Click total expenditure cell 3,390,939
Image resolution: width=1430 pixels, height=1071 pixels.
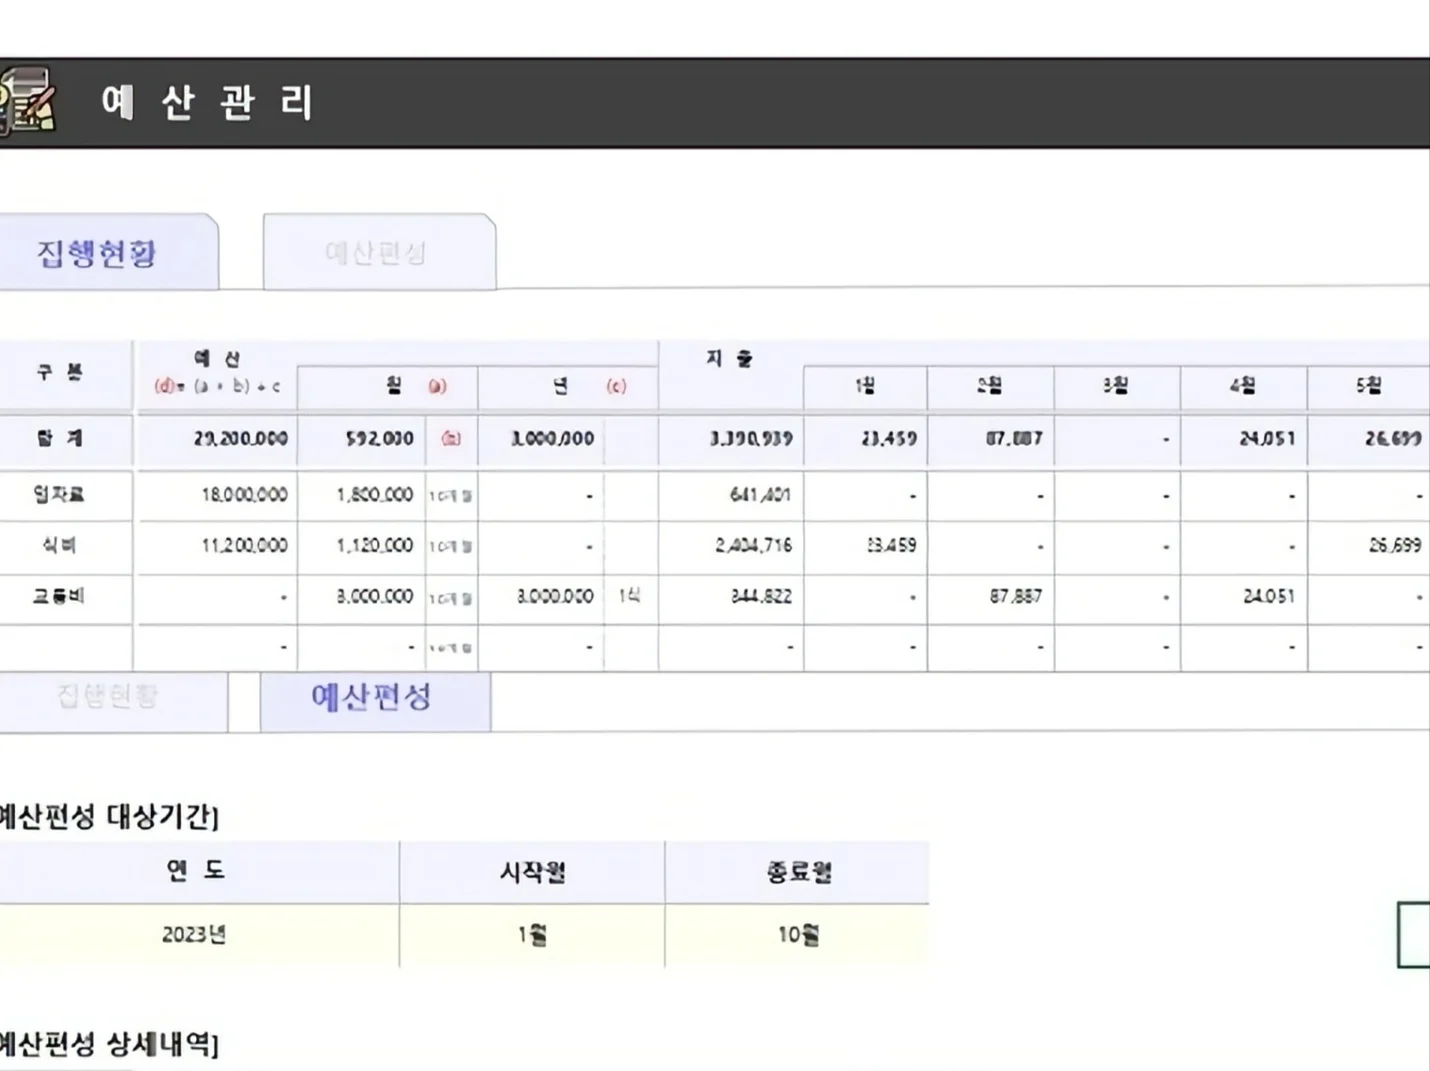tap(731, 439)
